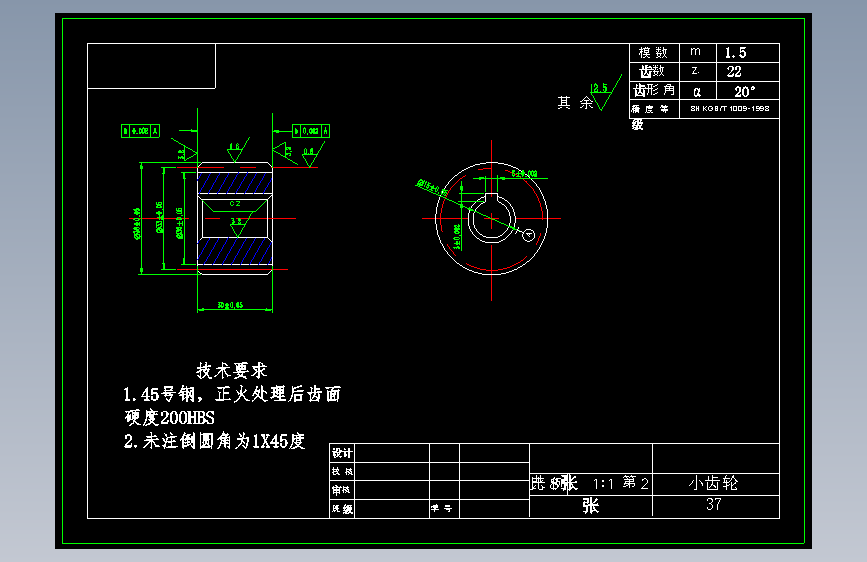Select the "技术要求" heading text
This screenshot has height=562, width=867.
pos(232,370)
